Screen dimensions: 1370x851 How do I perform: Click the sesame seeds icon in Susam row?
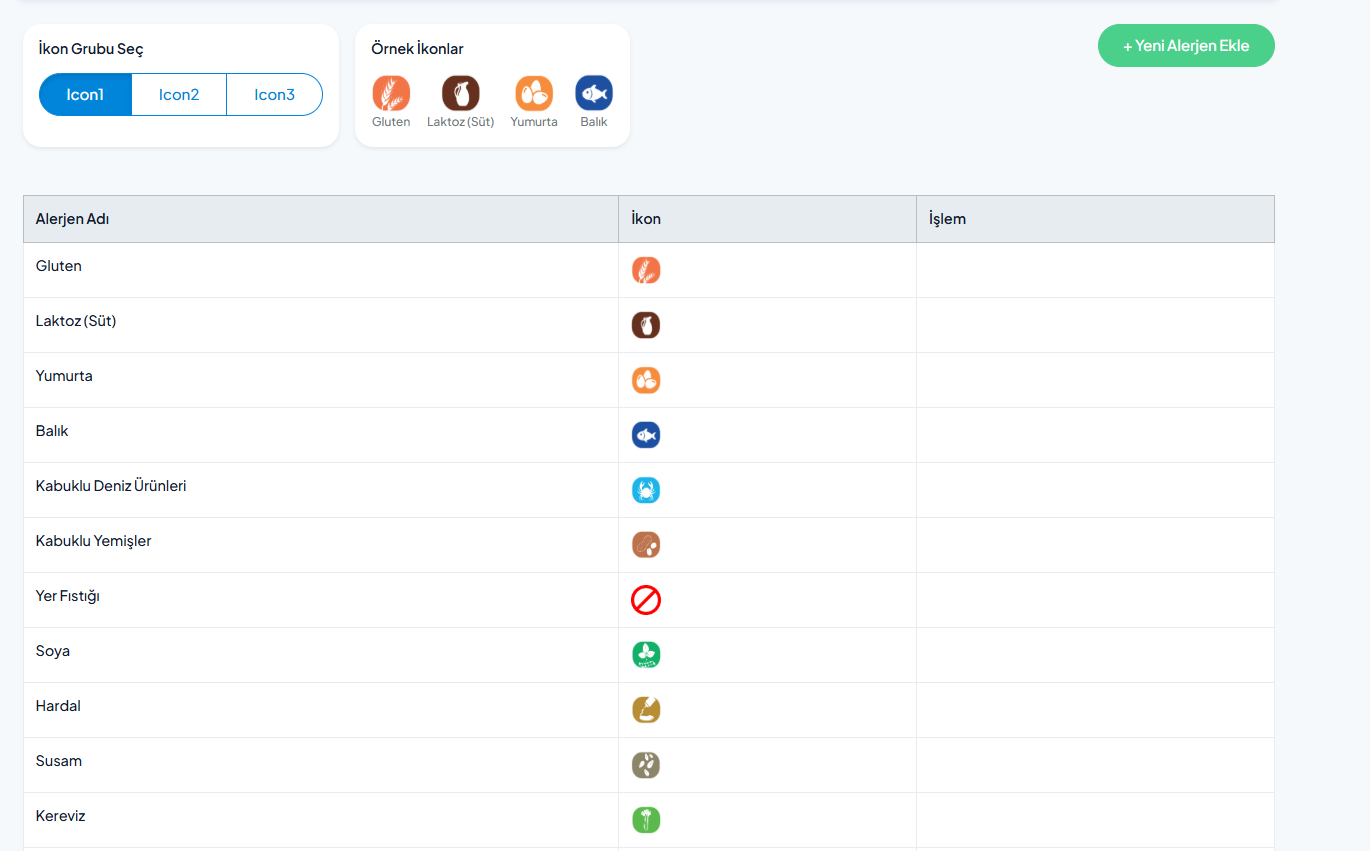click(646, 765)
